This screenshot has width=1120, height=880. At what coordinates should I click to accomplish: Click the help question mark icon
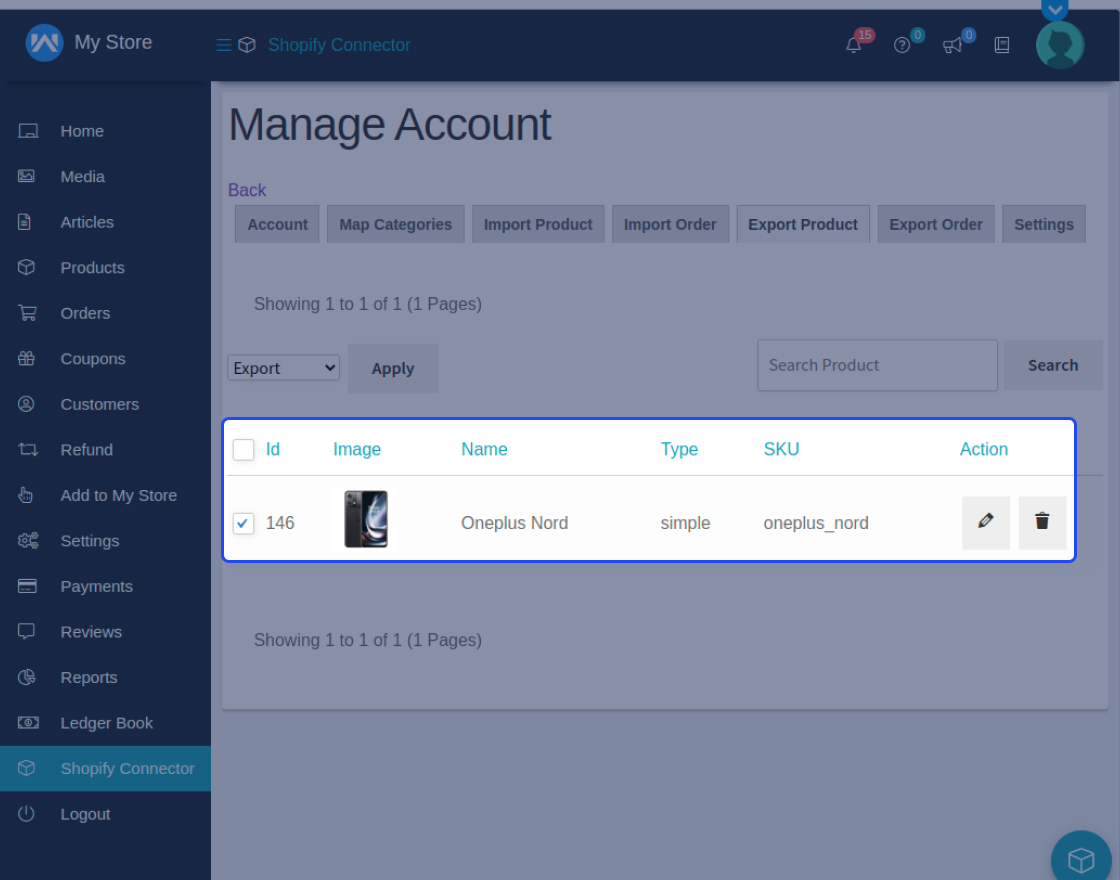pos(903,45)
